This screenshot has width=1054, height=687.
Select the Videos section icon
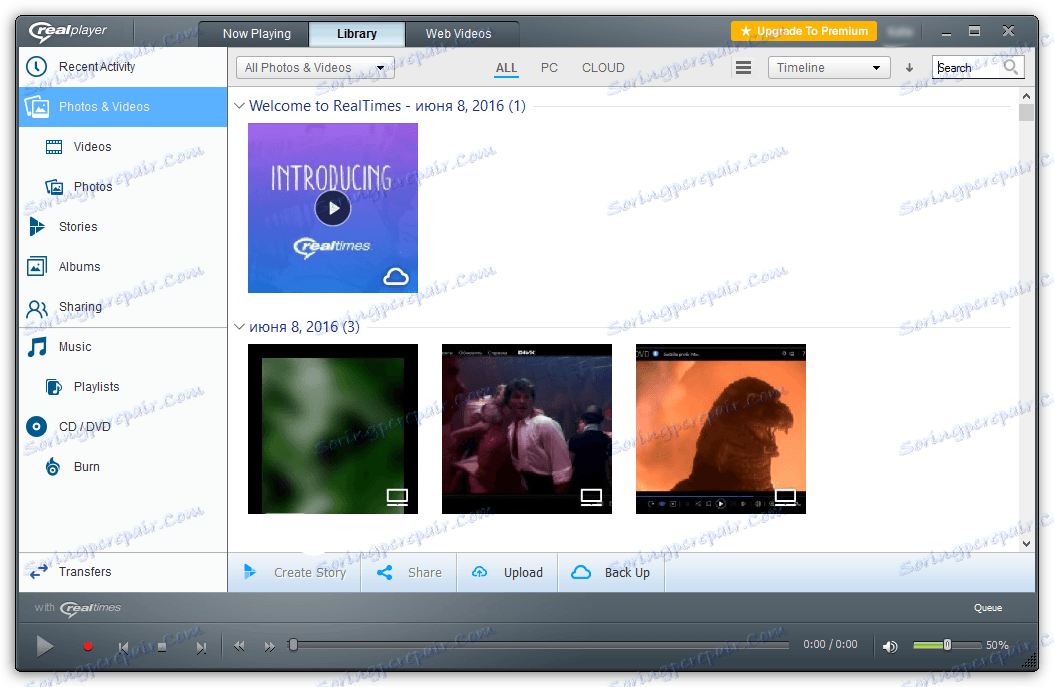point(55,146)
